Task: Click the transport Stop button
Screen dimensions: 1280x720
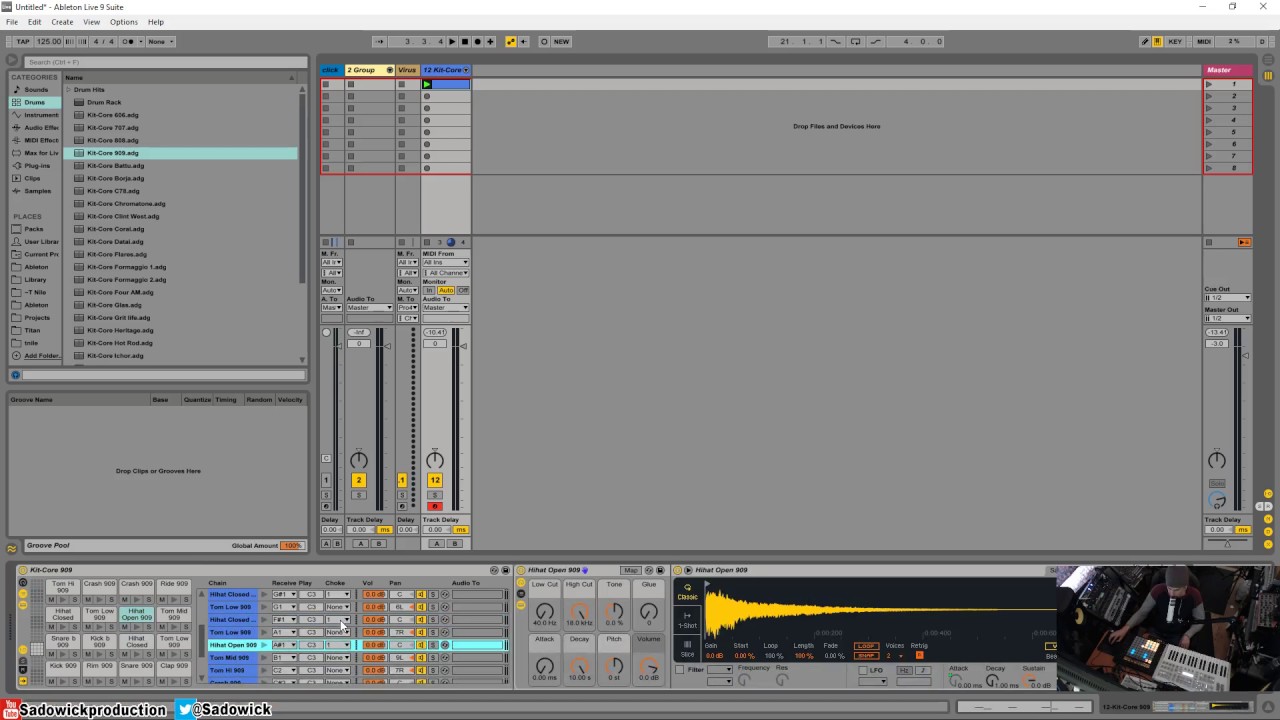Action: pos(464,41)
